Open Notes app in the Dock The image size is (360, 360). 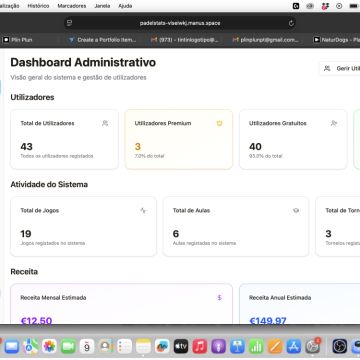pos(143,347)
